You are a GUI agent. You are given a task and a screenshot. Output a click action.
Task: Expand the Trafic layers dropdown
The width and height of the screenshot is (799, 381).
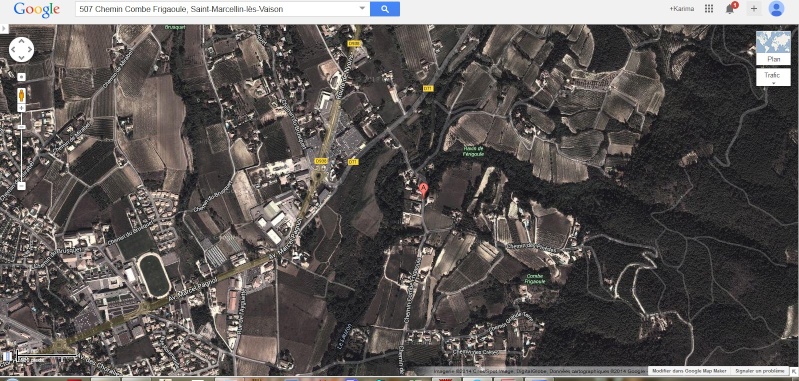coord(773,77)
